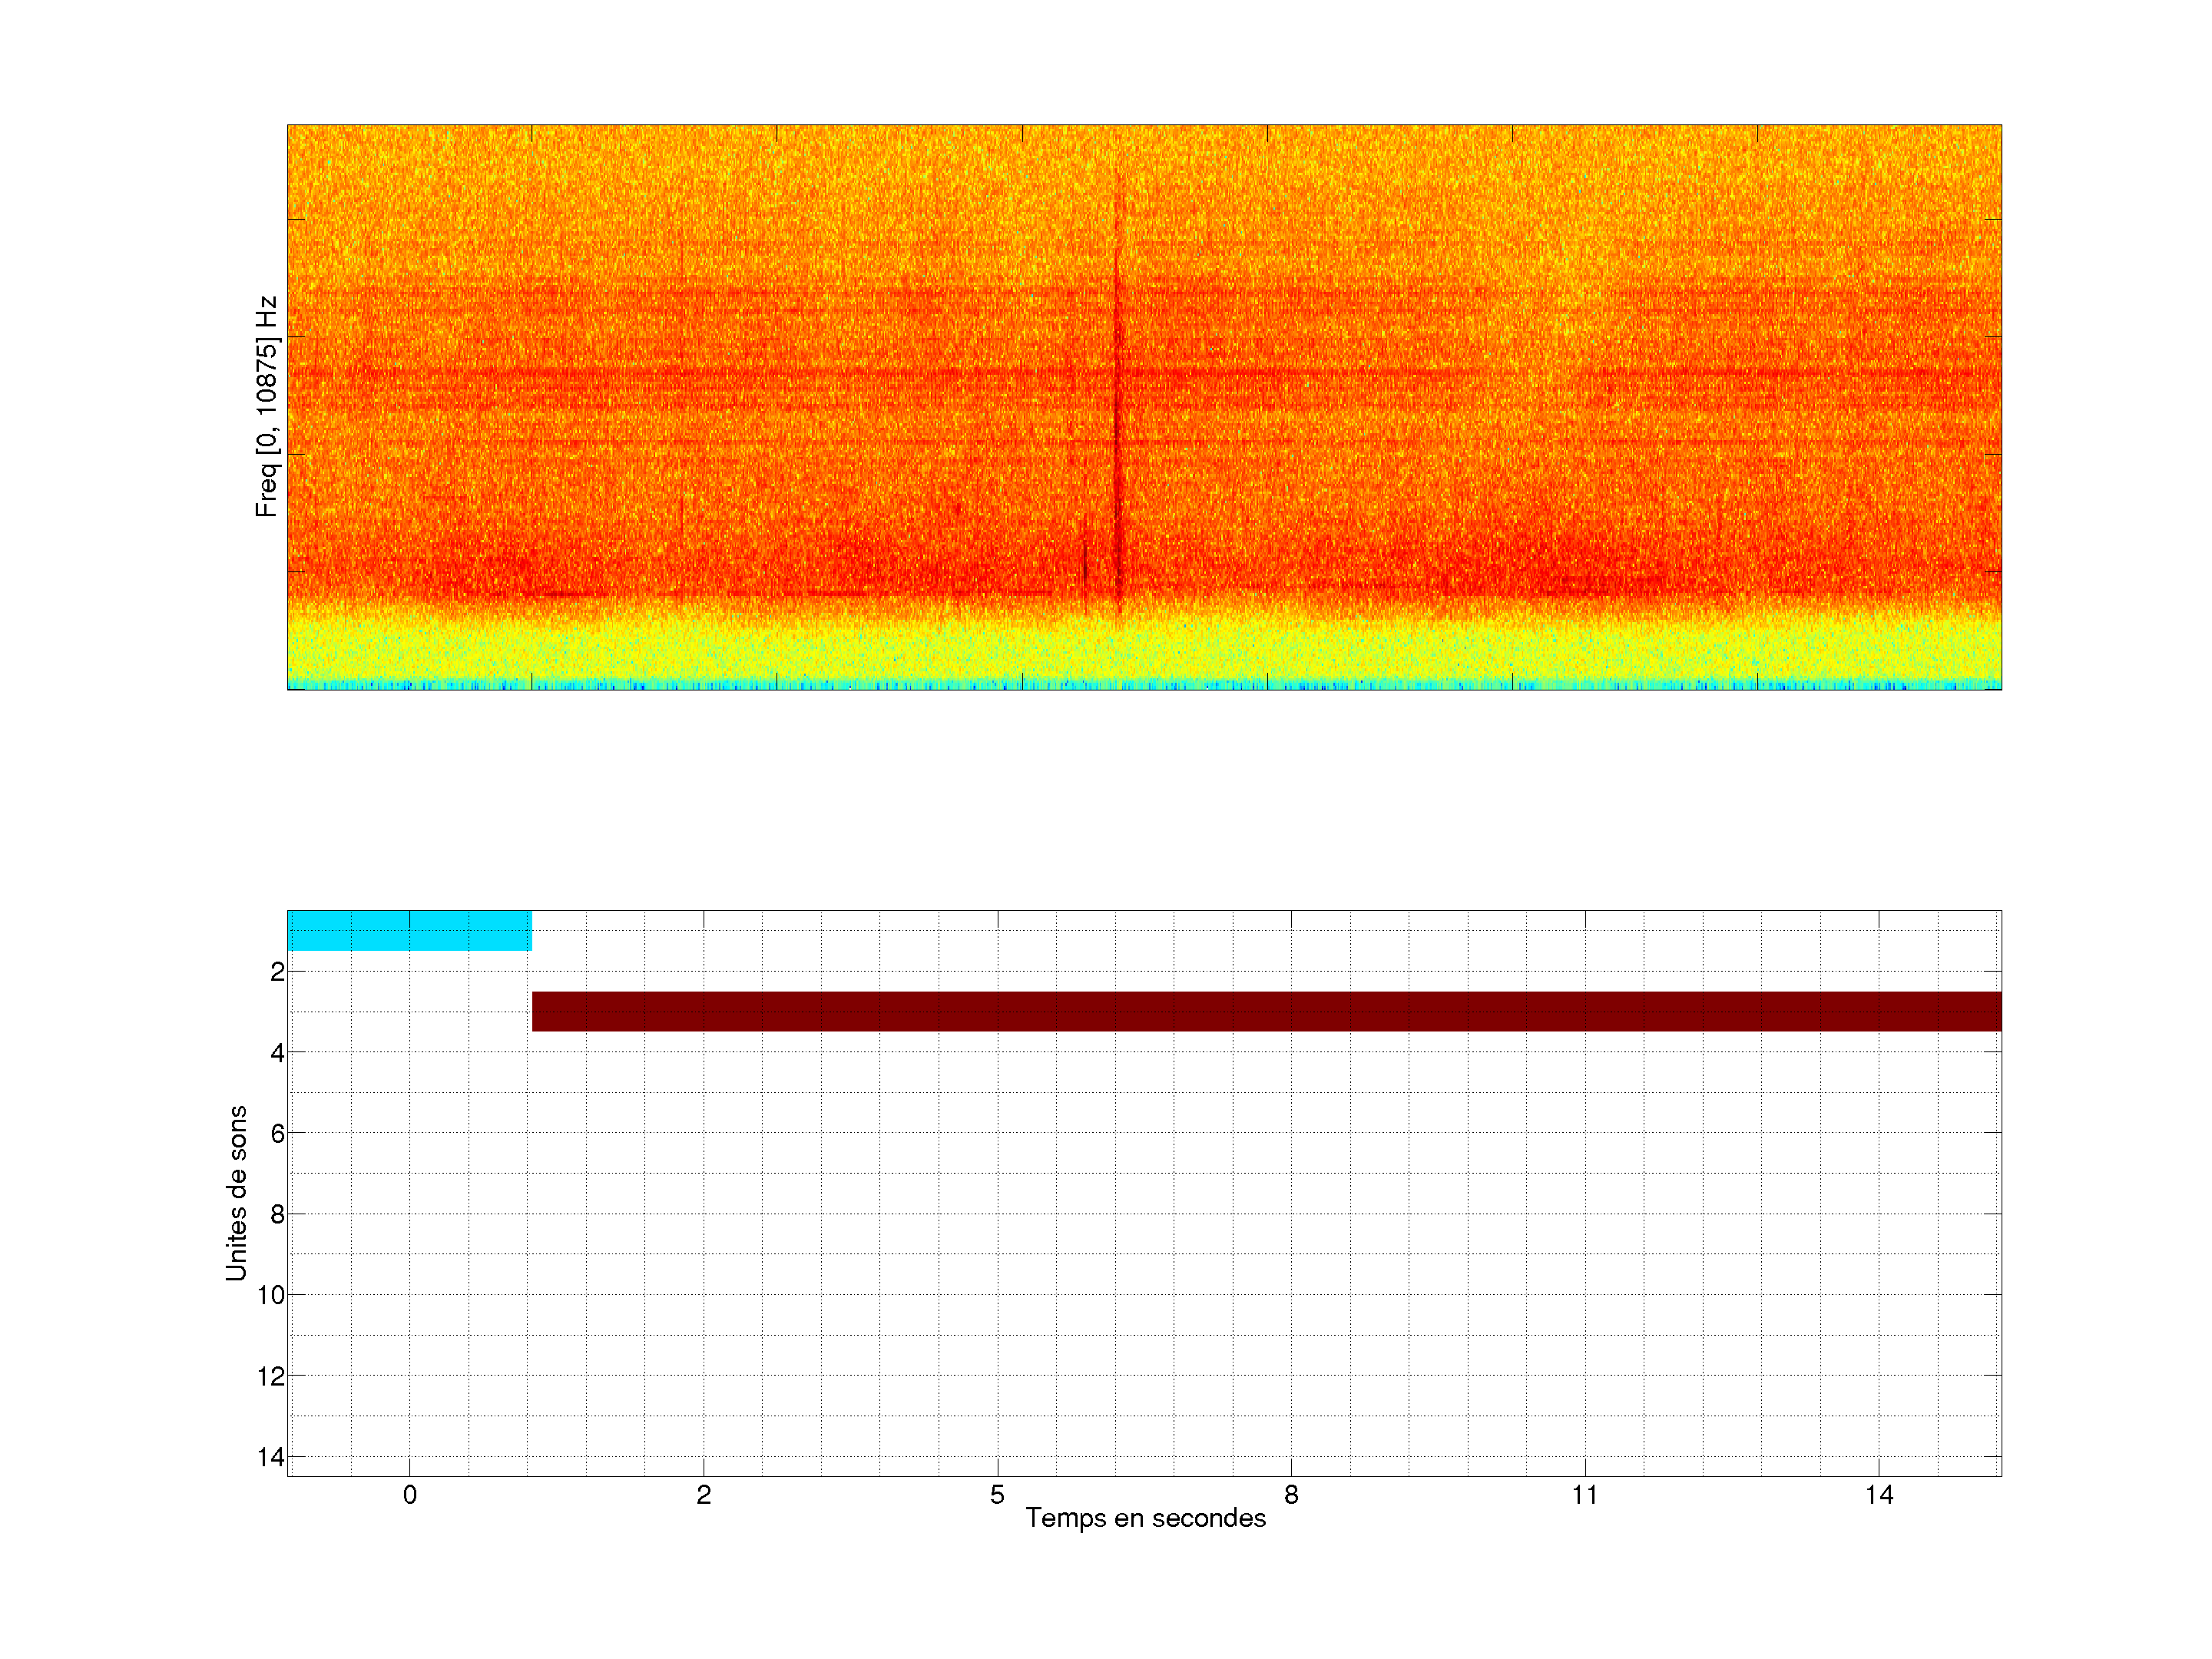This screenshot has width=2212, height=1659.
Task: Click y-axis tick label 4
Action: pos(277,1053)
